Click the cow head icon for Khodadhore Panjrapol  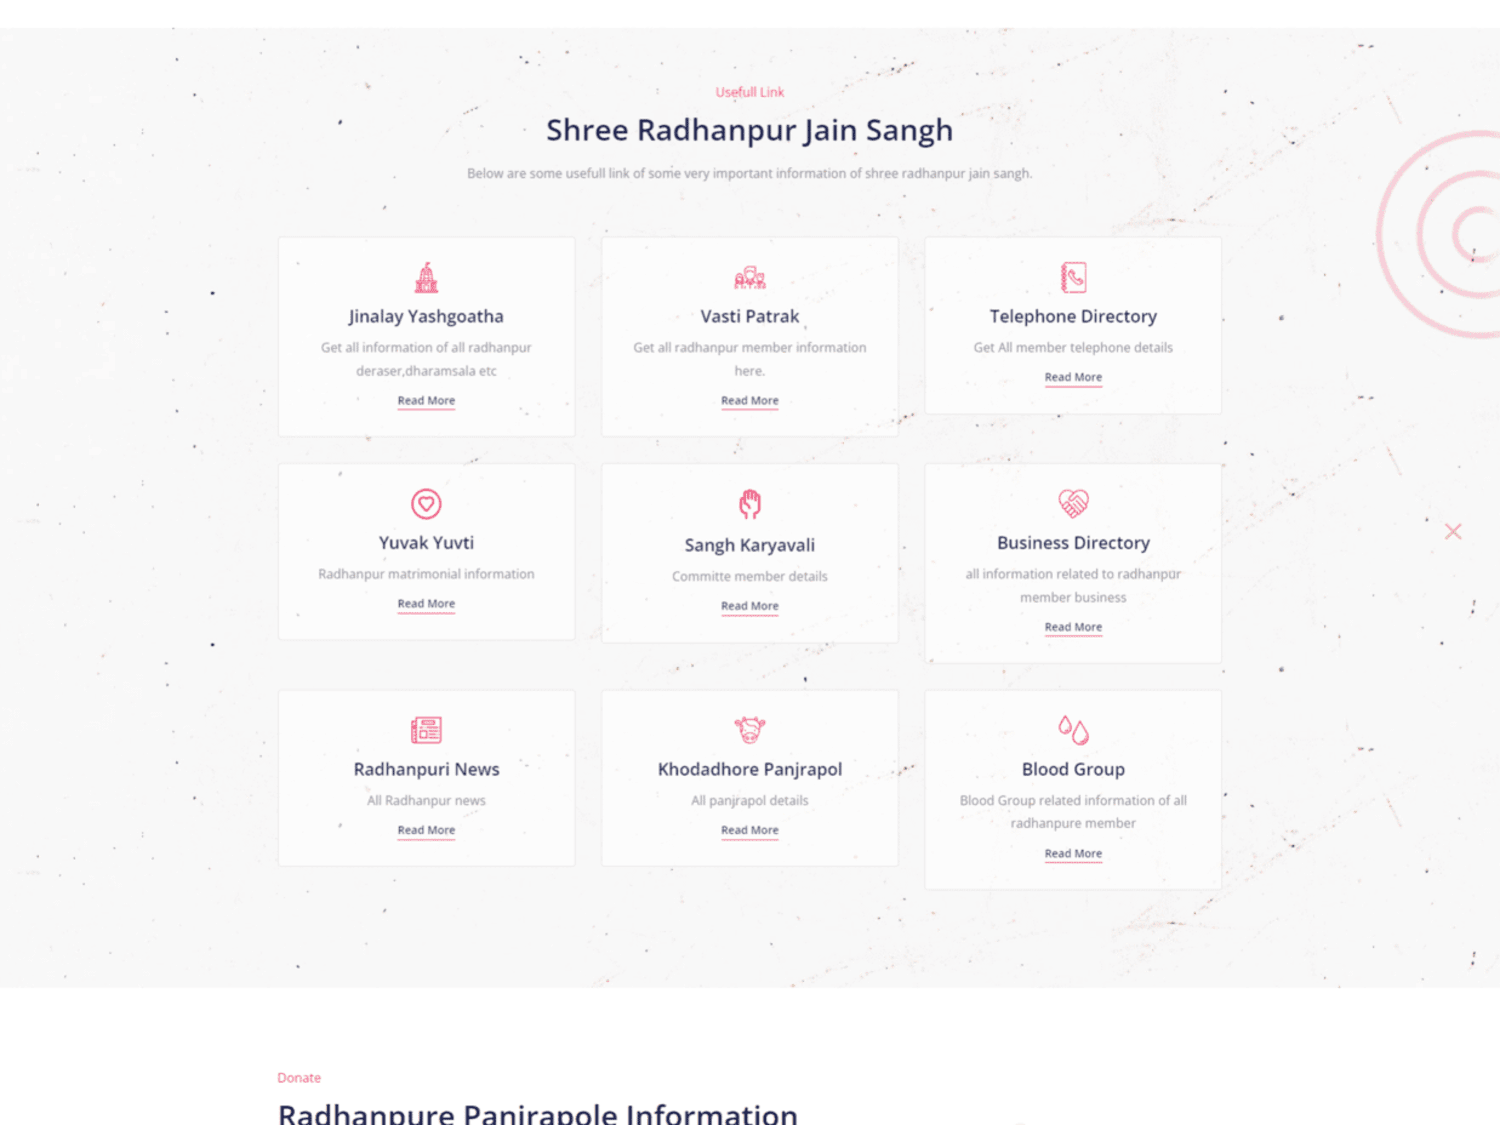pyautogui.click(x=750, y=730)
